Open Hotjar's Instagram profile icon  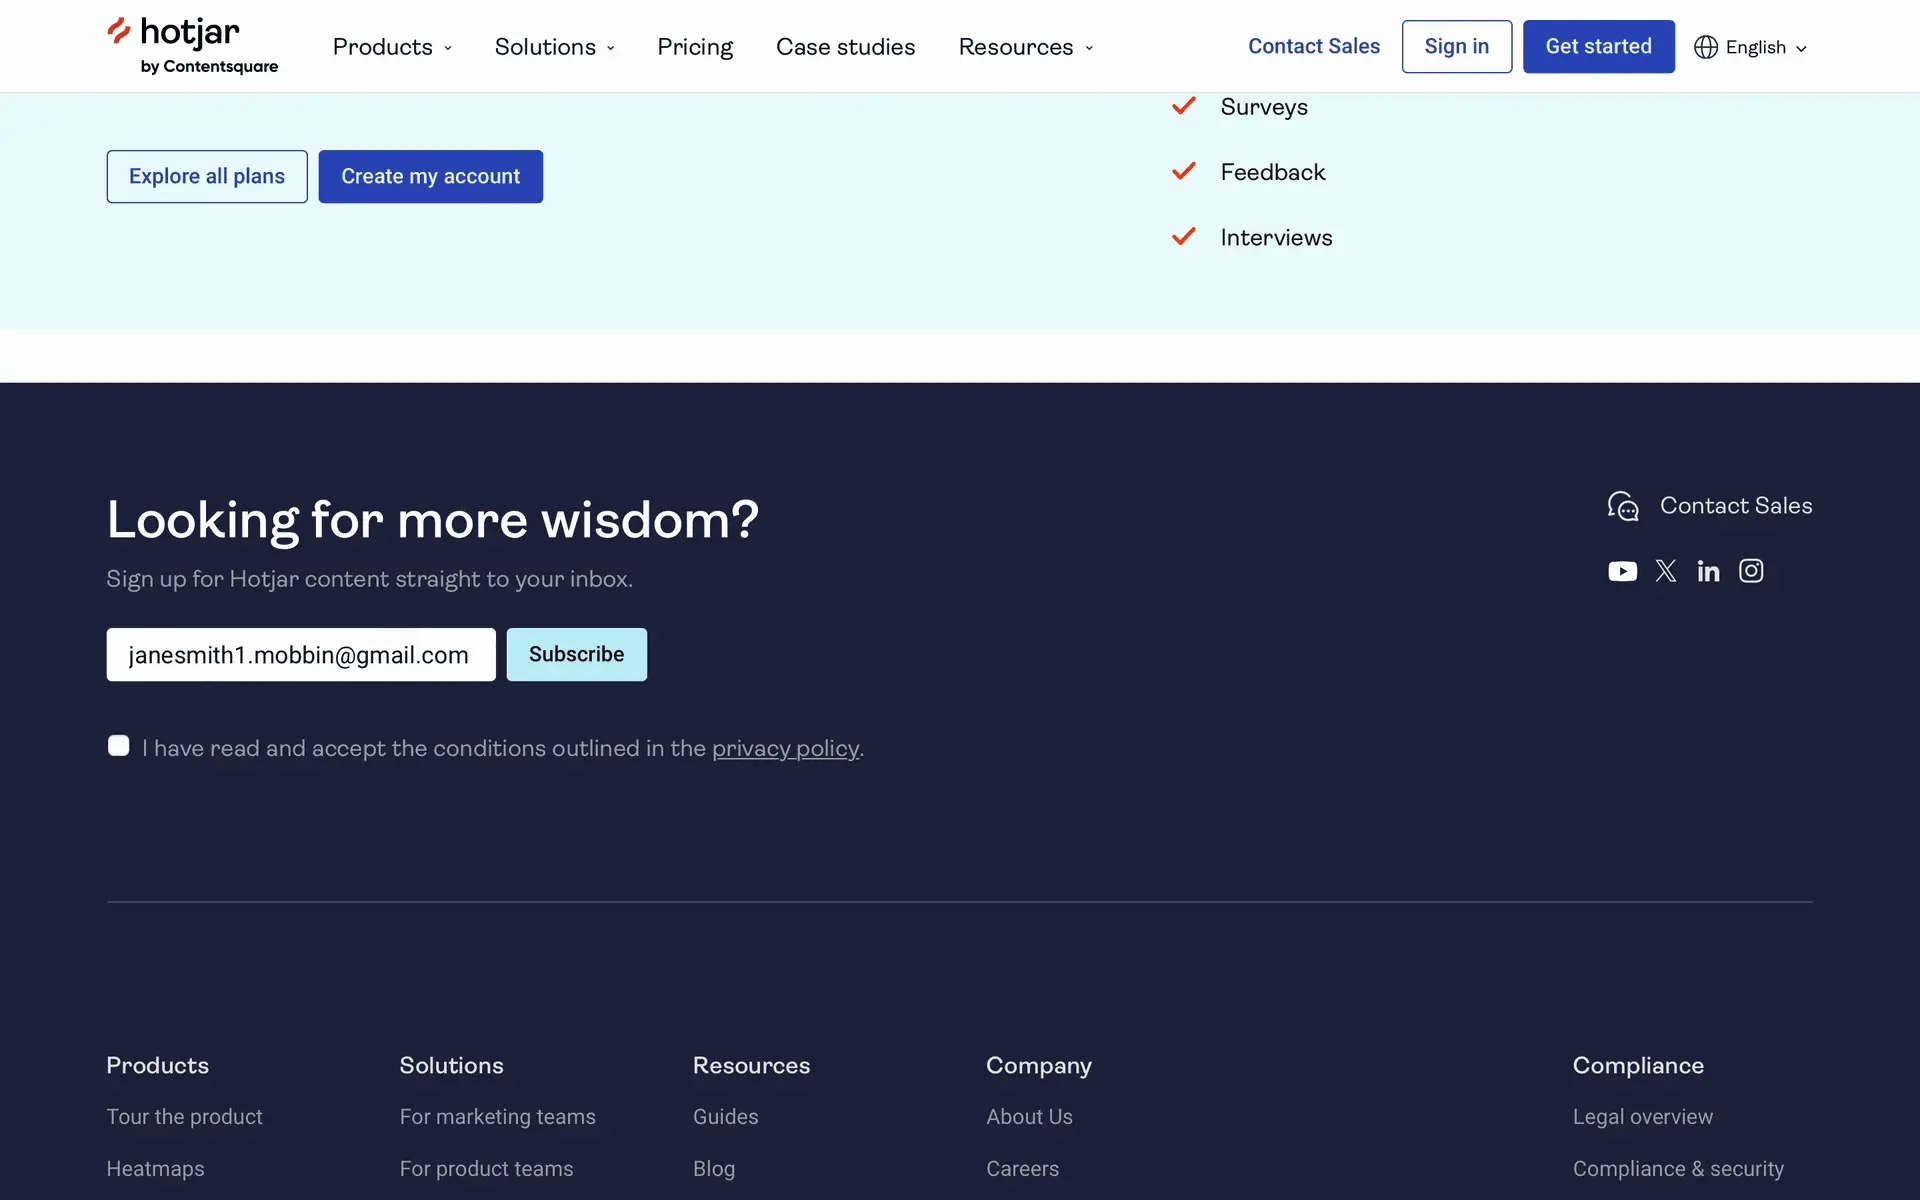point(1751,571)
